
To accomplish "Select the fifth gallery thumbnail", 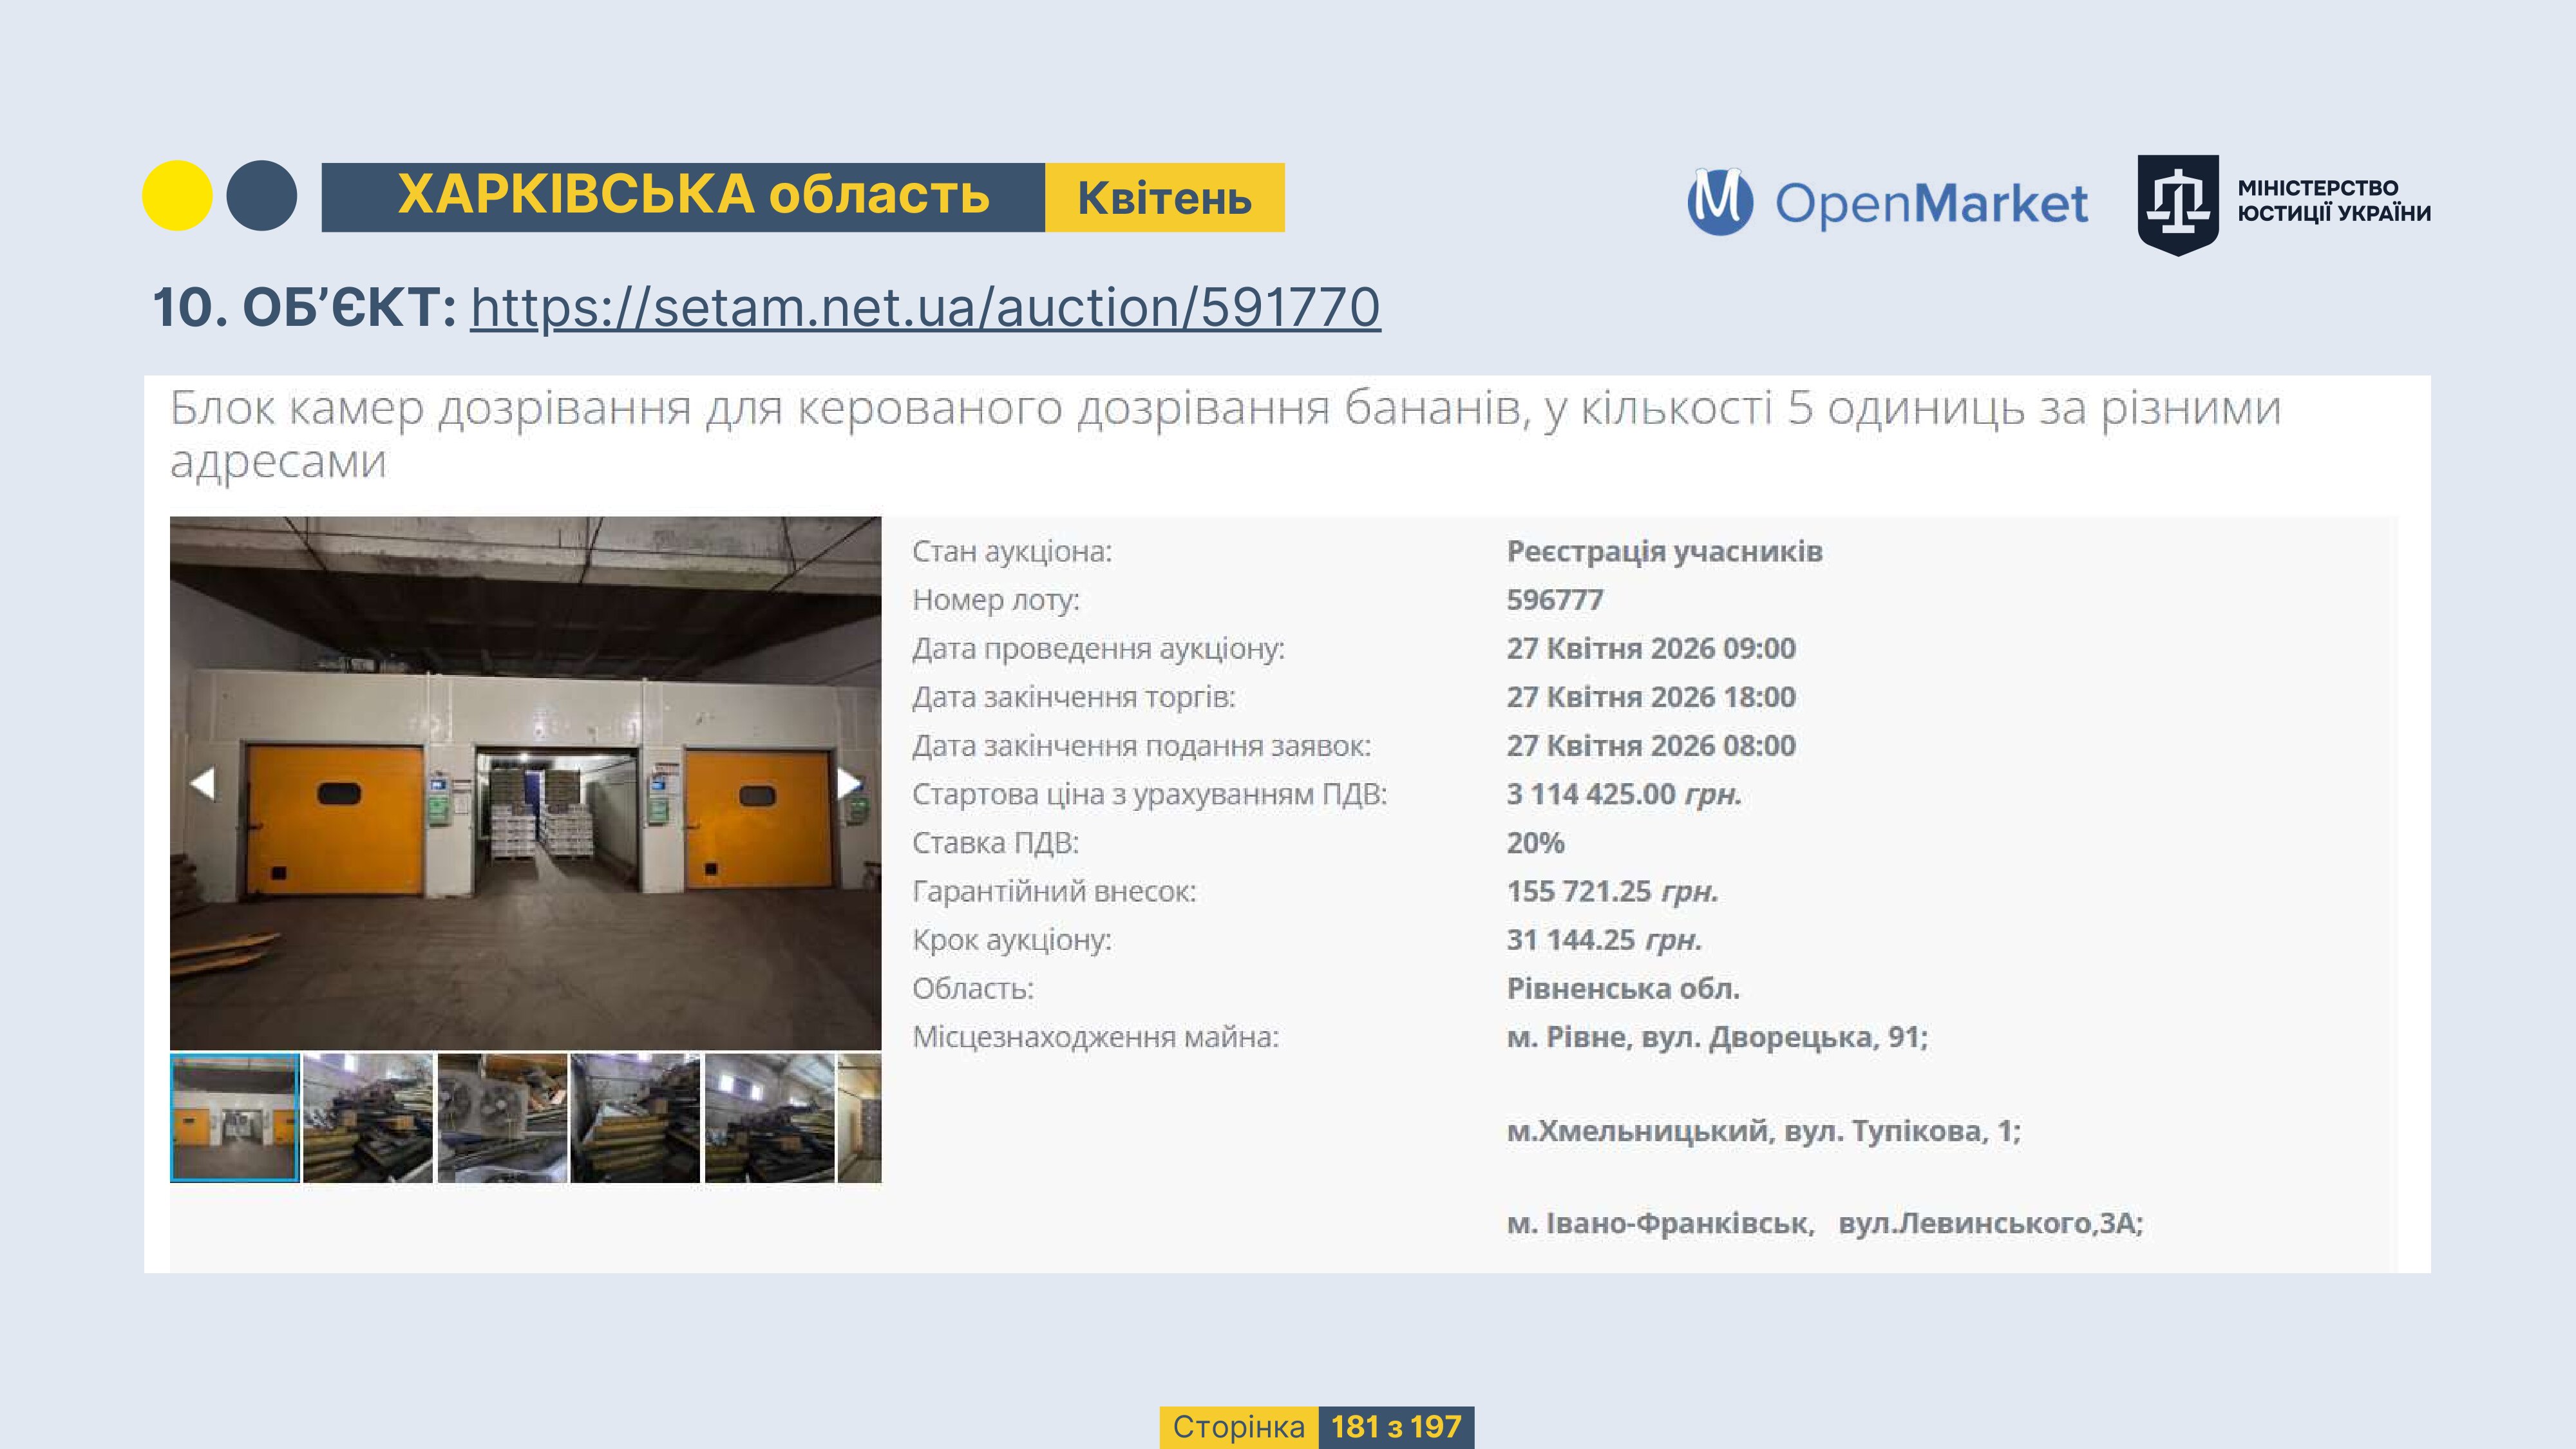I will pos(769,1117).
